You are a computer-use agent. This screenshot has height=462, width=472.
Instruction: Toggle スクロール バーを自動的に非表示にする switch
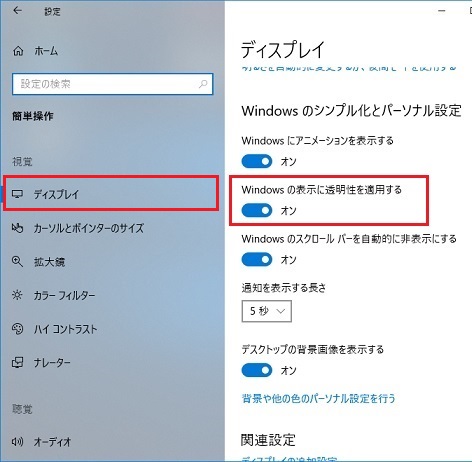pos(257,259)
